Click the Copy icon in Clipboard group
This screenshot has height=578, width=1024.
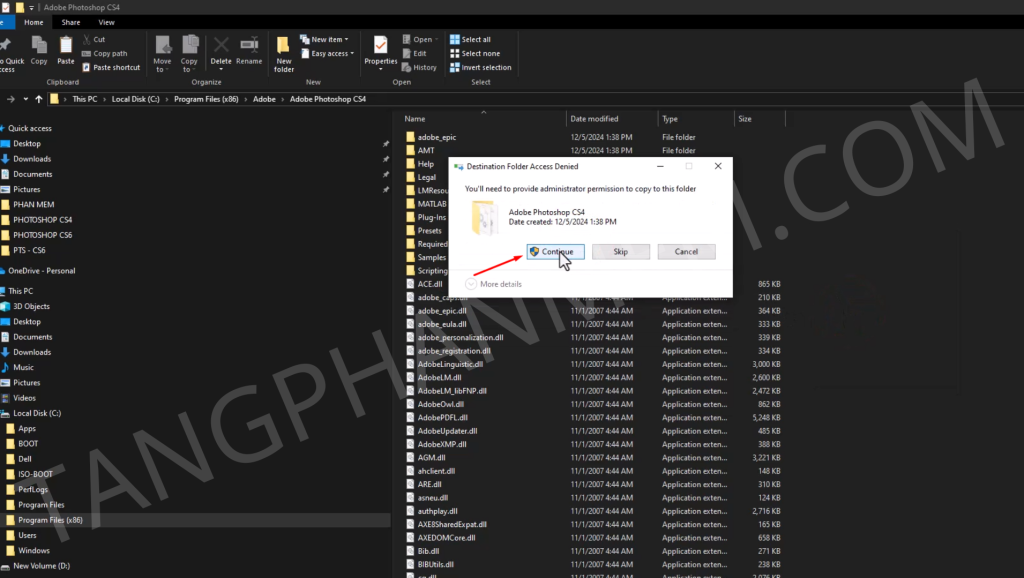coord(39,46)
